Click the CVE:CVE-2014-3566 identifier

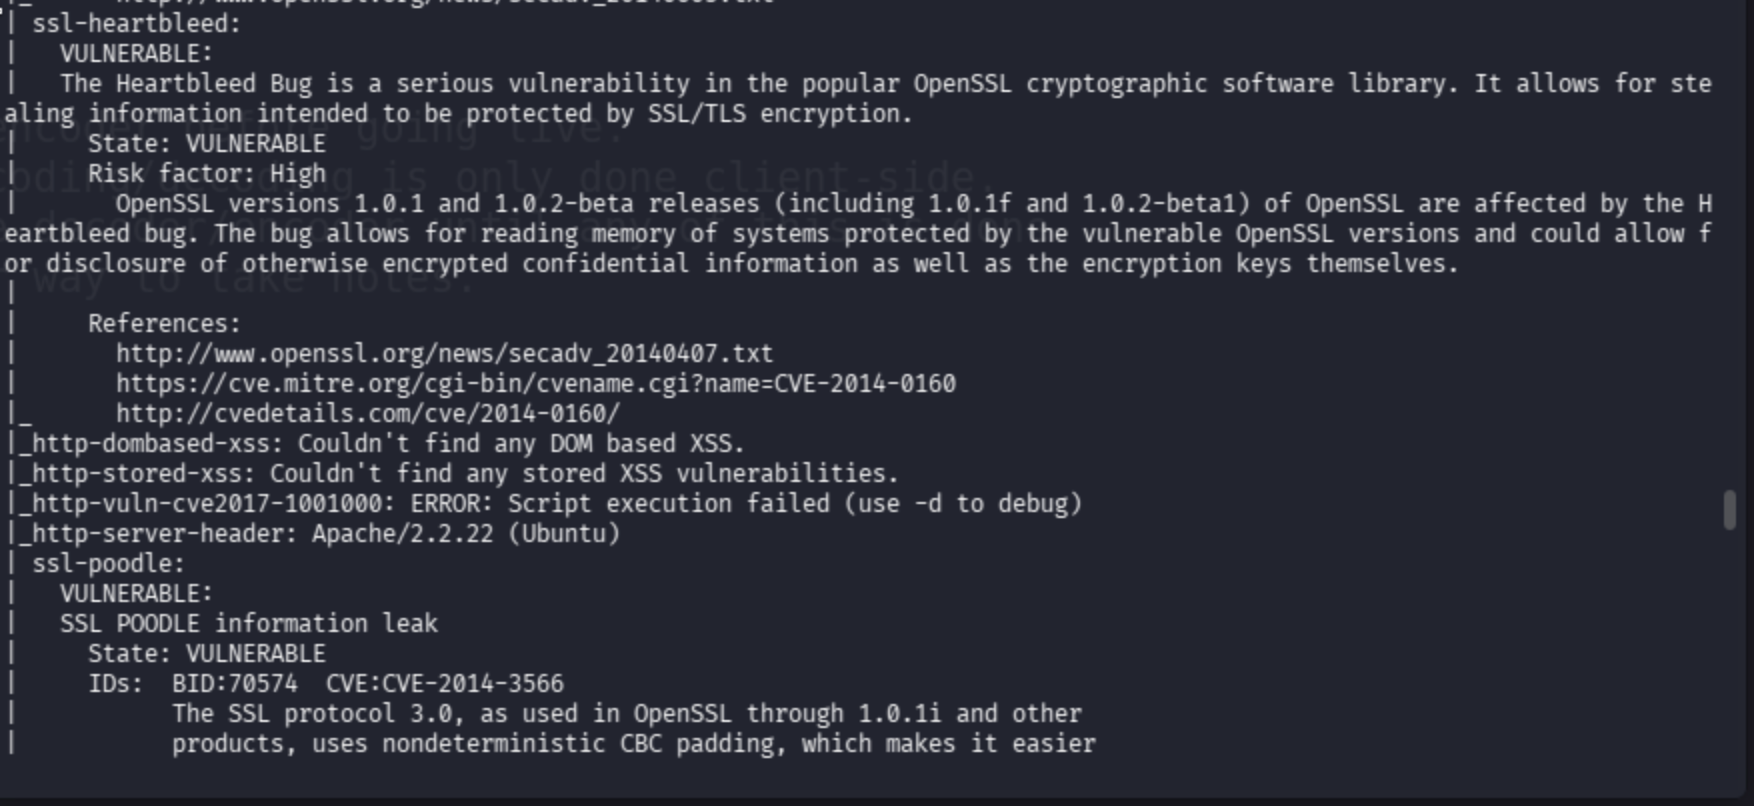pos(444,684)
